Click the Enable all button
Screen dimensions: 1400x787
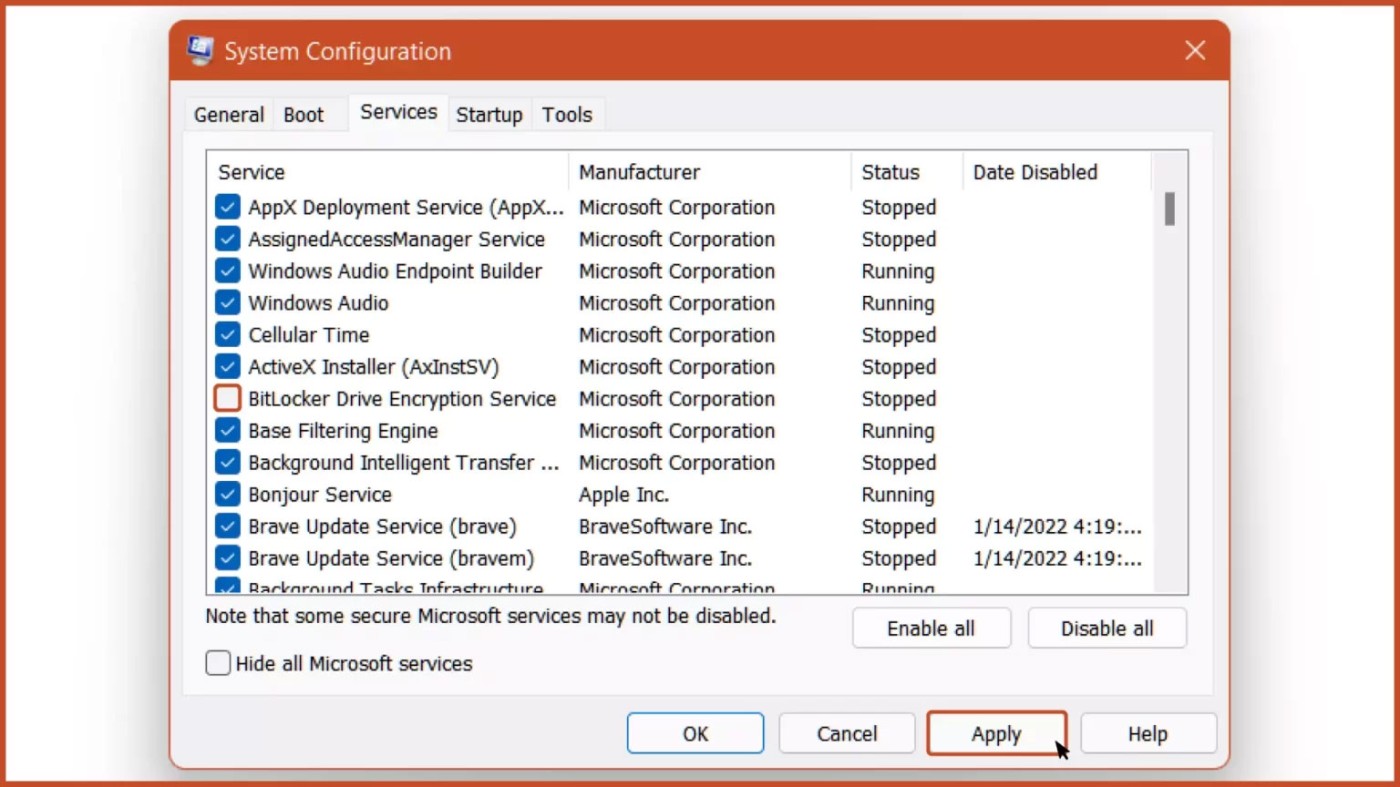[931, 628]
